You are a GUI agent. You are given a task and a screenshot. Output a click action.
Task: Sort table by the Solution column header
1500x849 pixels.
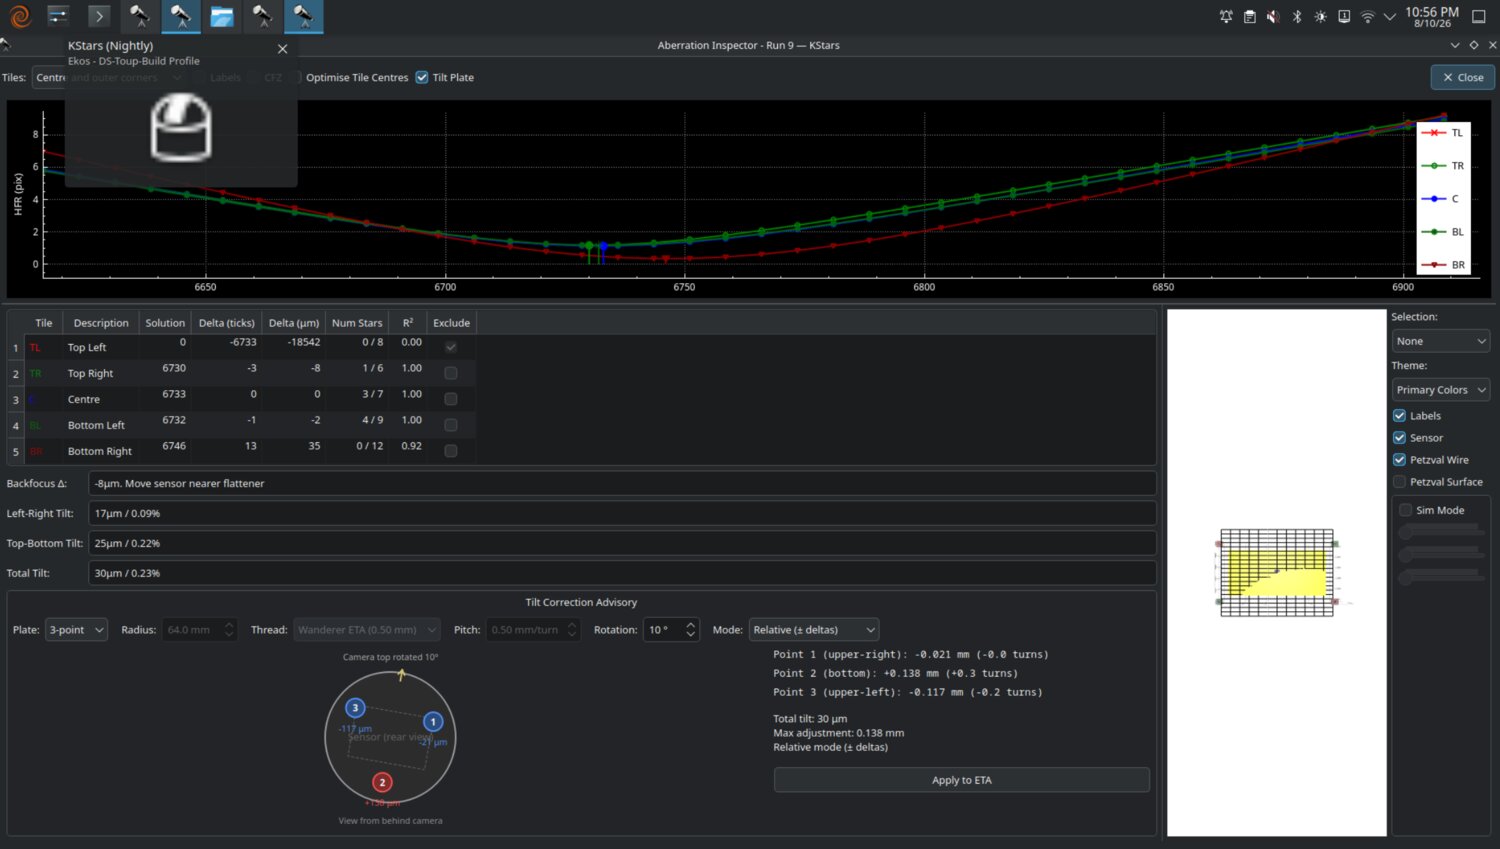[165, 323]
